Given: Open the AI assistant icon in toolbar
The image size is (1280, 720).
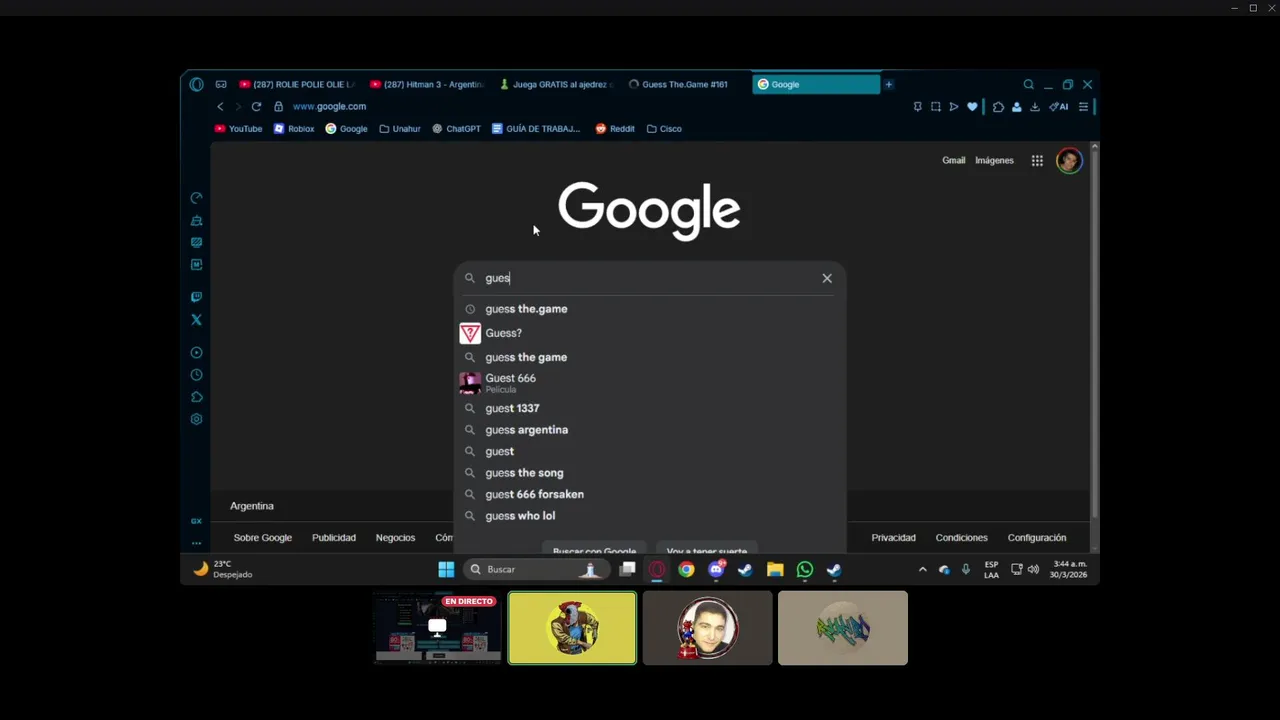Looking at the screenshot, I should pos(1058,107).
